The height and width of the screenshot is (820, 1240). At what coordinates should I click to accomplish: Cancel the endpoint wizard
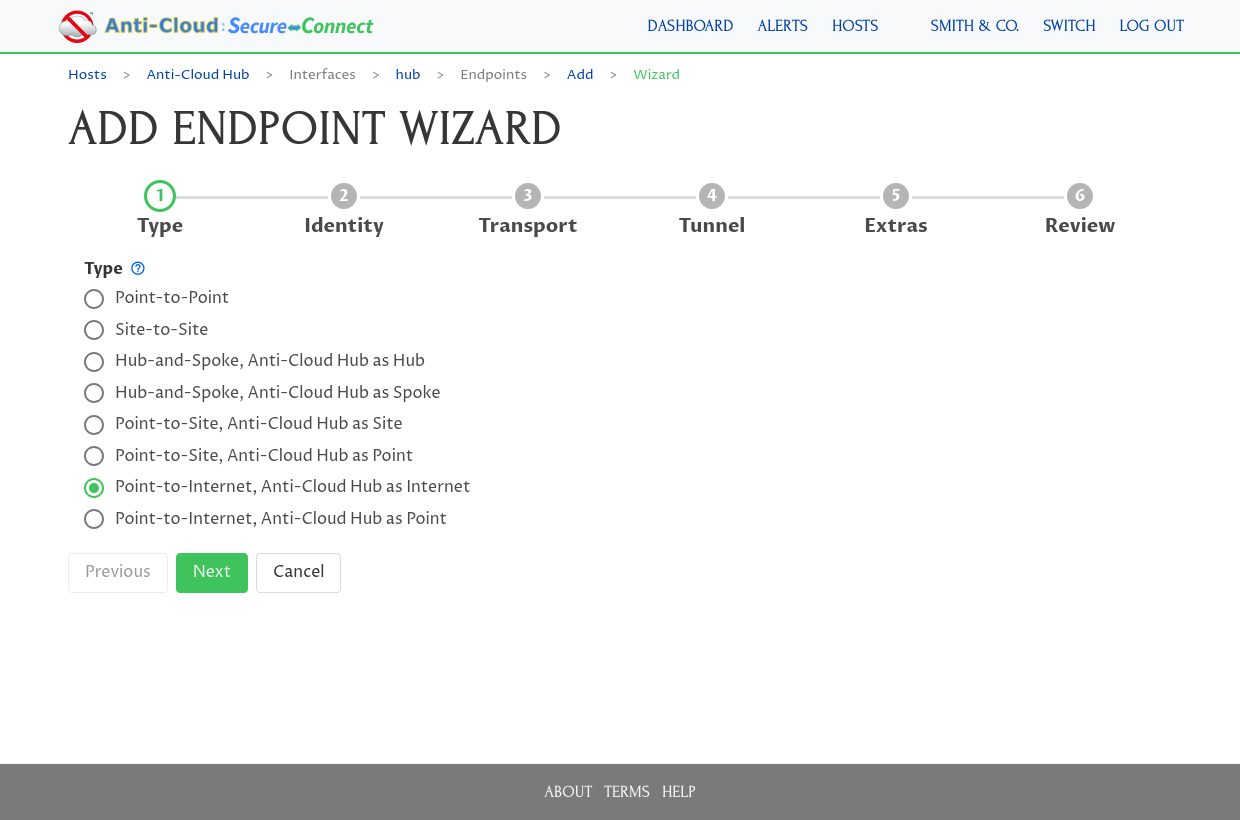coord(298,573)
